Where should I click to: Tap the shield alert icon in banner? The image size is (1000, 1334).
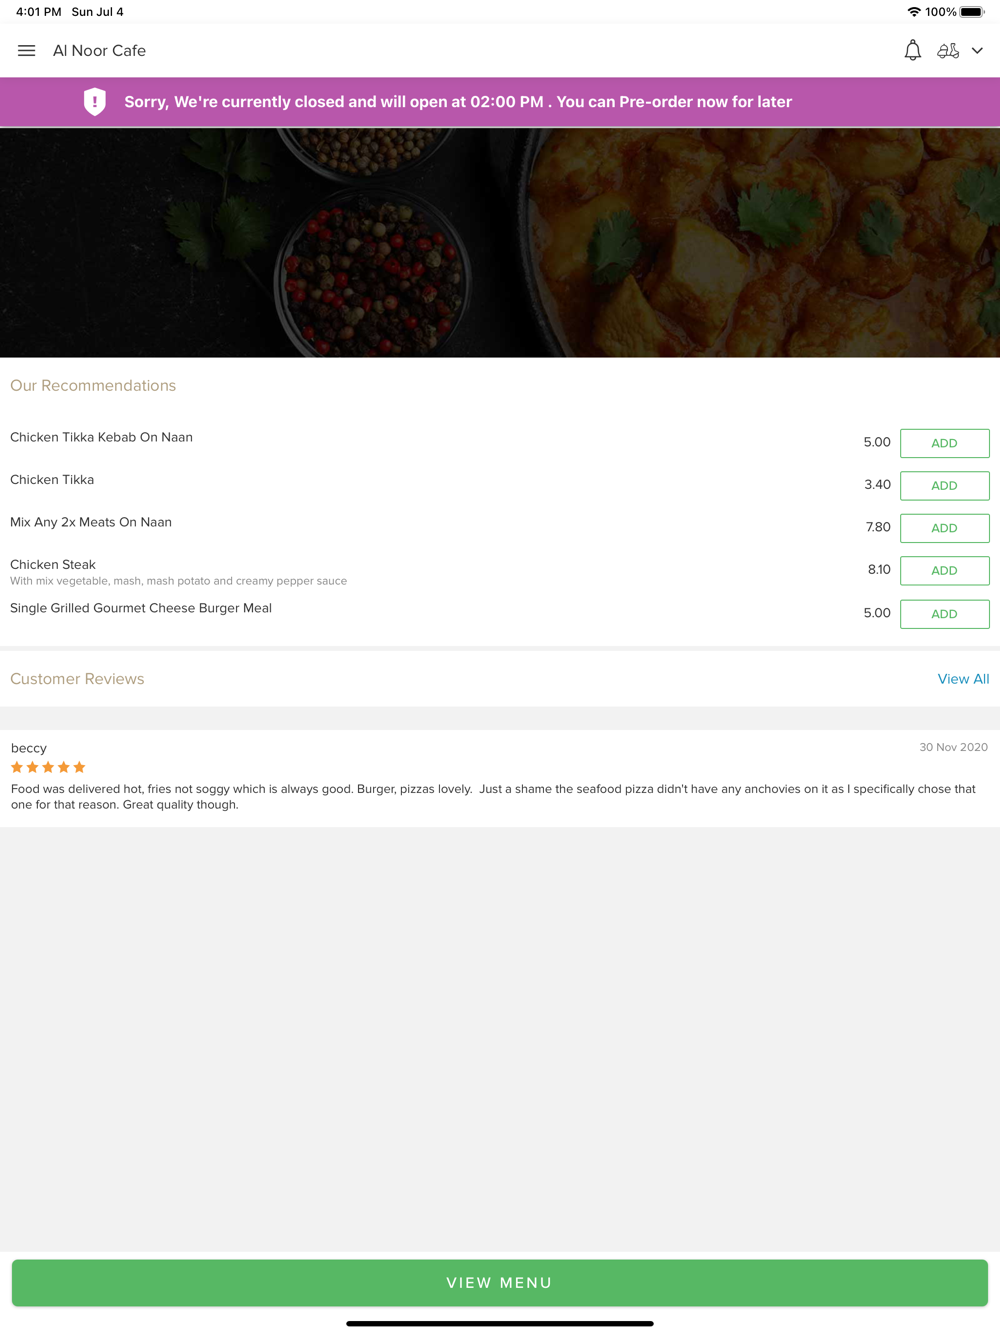point(95,102)
